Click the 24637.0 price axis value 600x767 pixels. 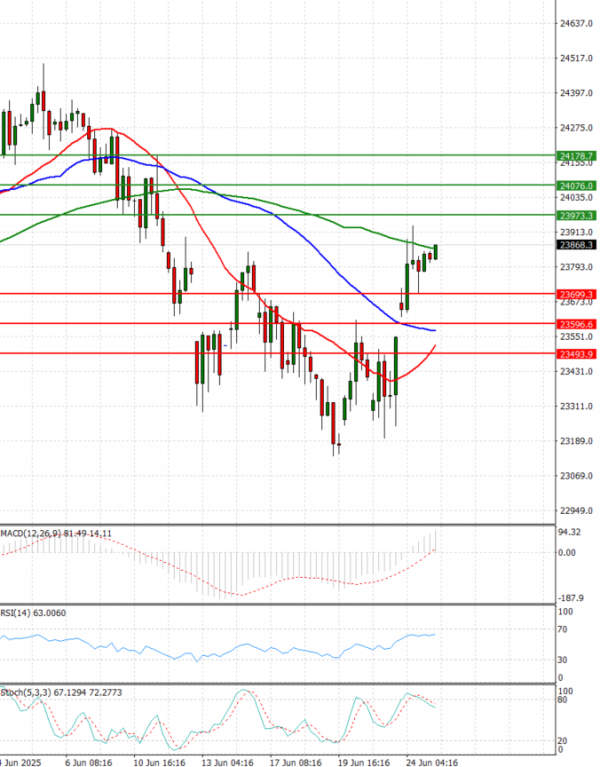pyautogui.click(x=576, y=23)
